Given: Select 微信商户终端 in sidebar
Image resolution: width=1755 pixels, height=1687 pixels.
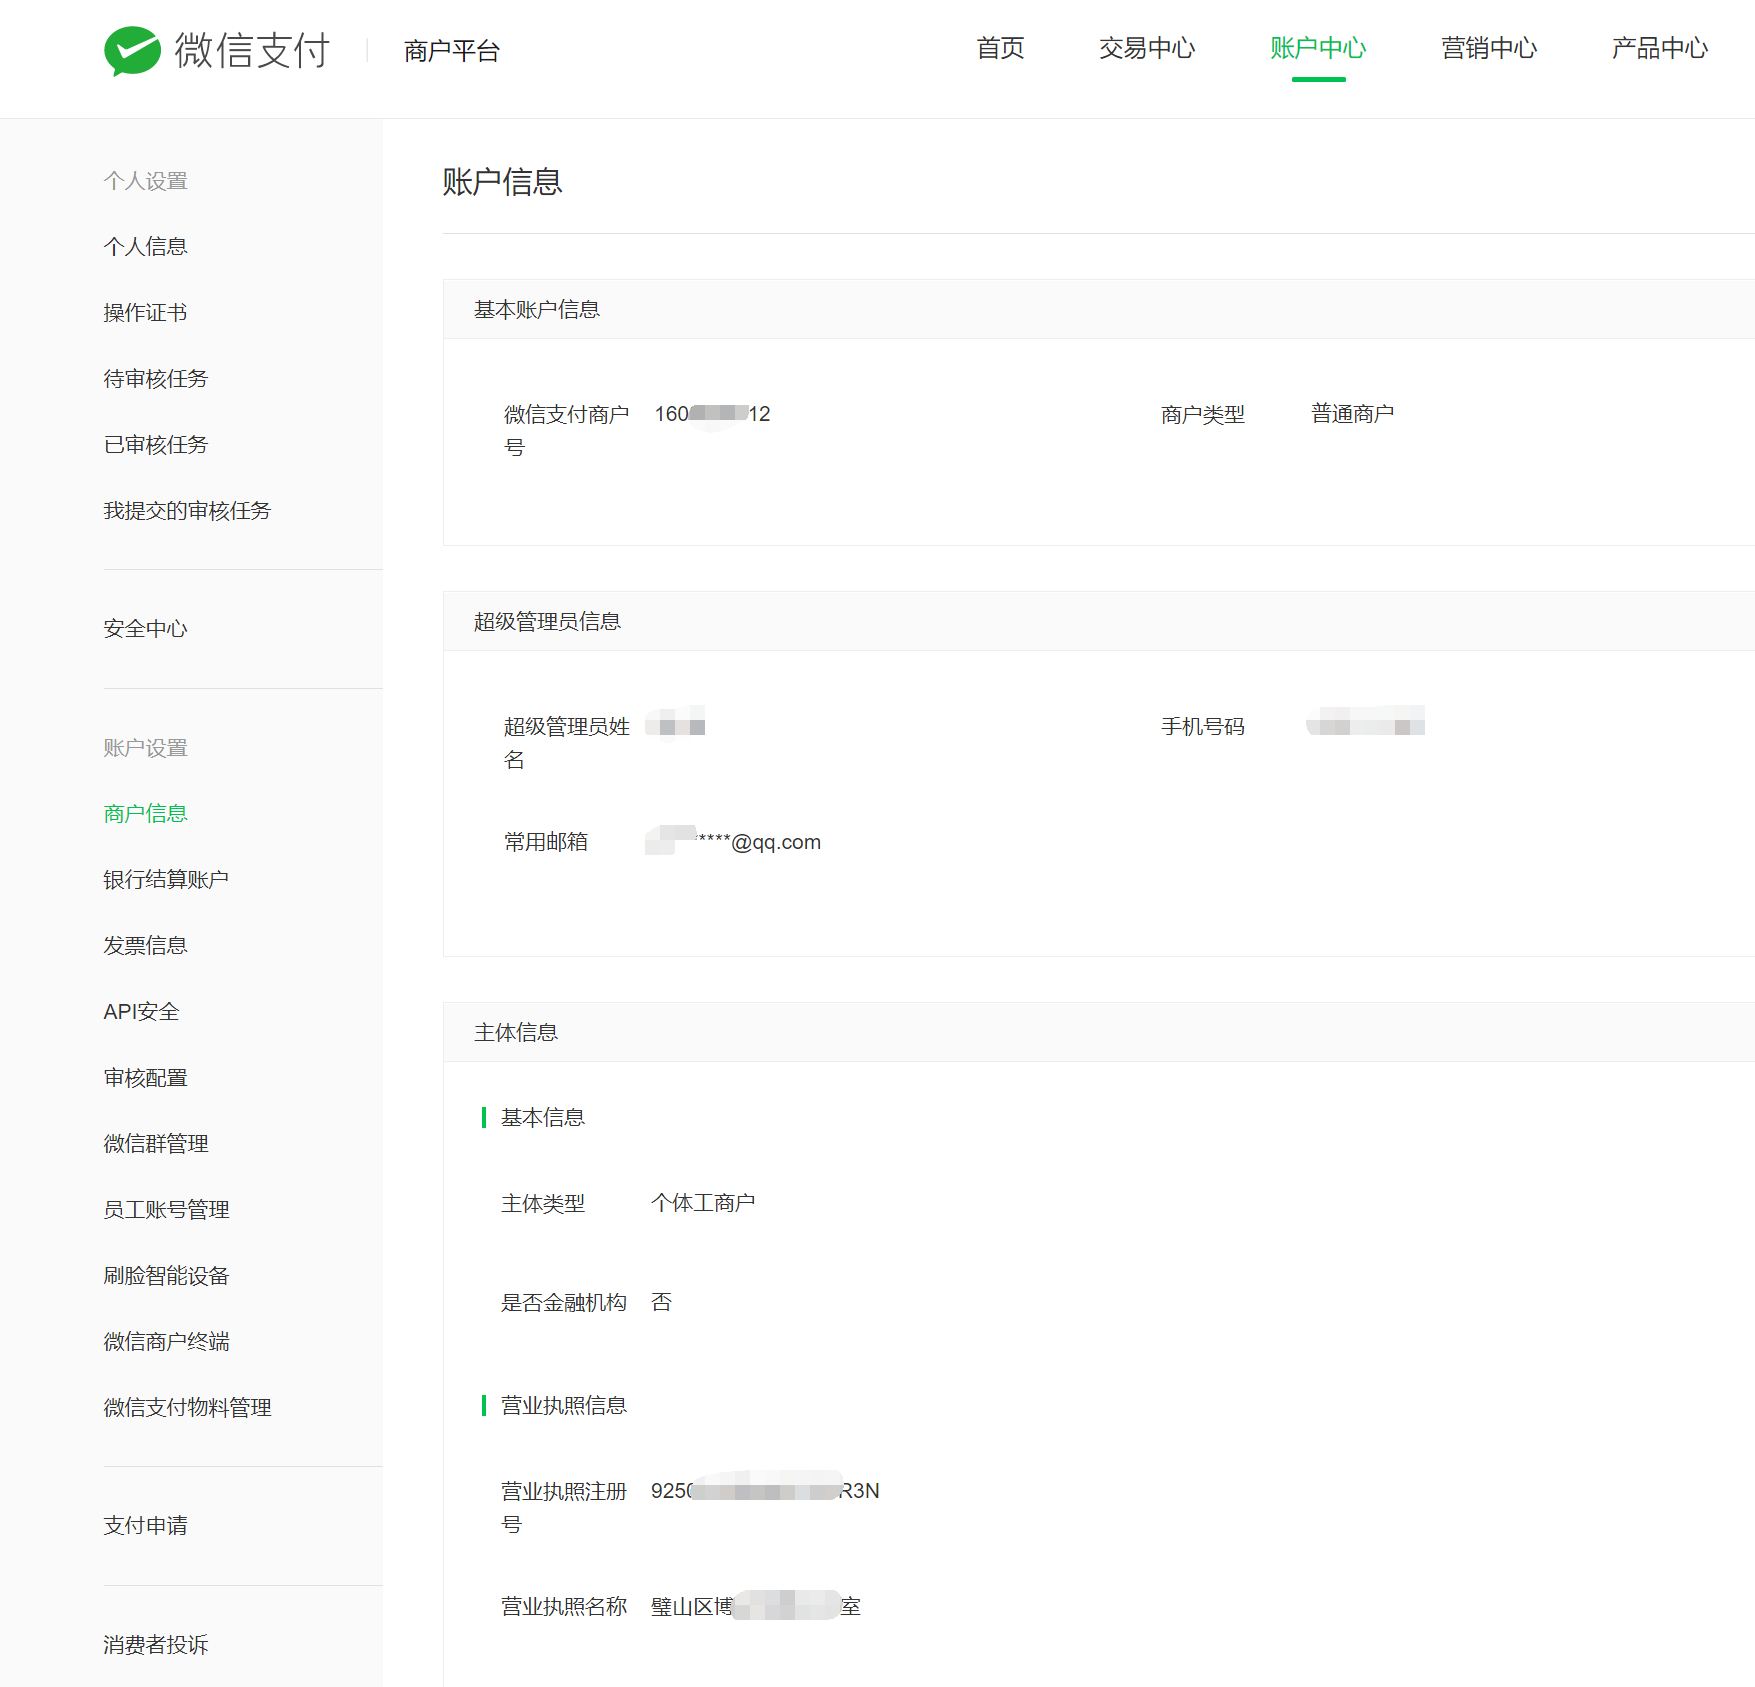Looking at the screenshot, I should pyautogui.click(x=167, y=1342).
